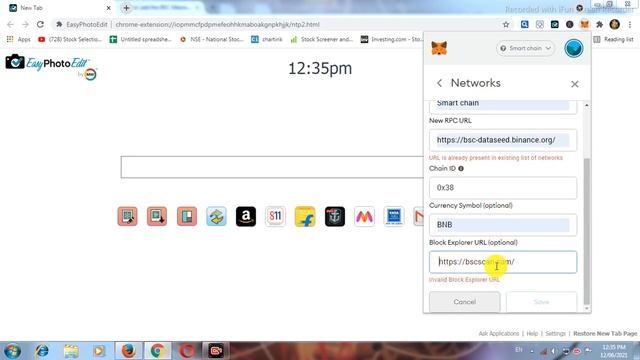Screen dimensions: 640x360
Task: Click Restore New Tab Page
Action: [x=605, y=333]
